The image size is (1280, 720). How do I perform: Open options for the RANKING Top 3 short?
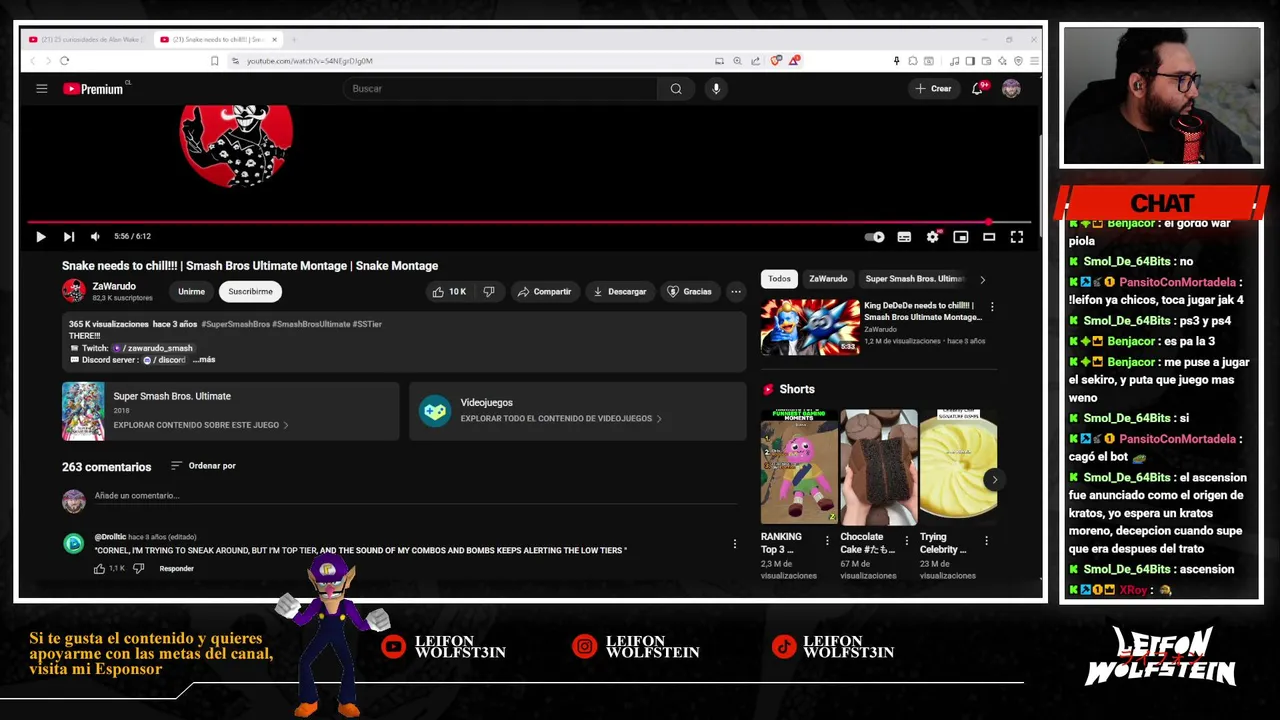point(826,541)
